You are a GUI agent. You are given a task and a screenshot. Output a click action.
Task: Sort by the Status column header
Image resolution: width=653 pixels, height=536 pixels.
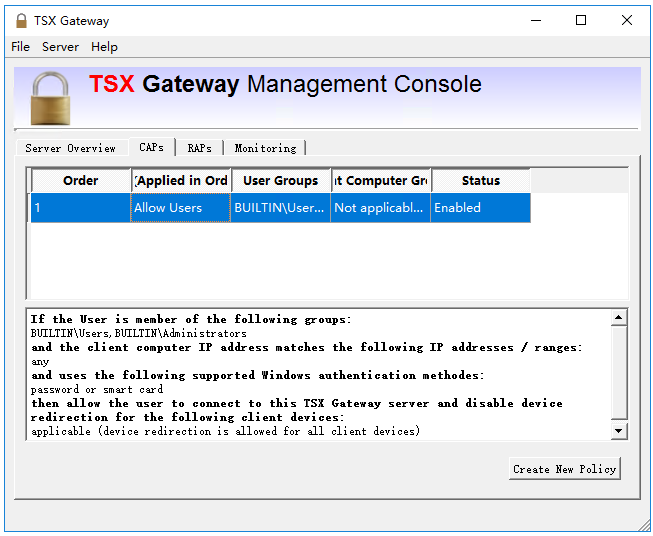[481, 180]
